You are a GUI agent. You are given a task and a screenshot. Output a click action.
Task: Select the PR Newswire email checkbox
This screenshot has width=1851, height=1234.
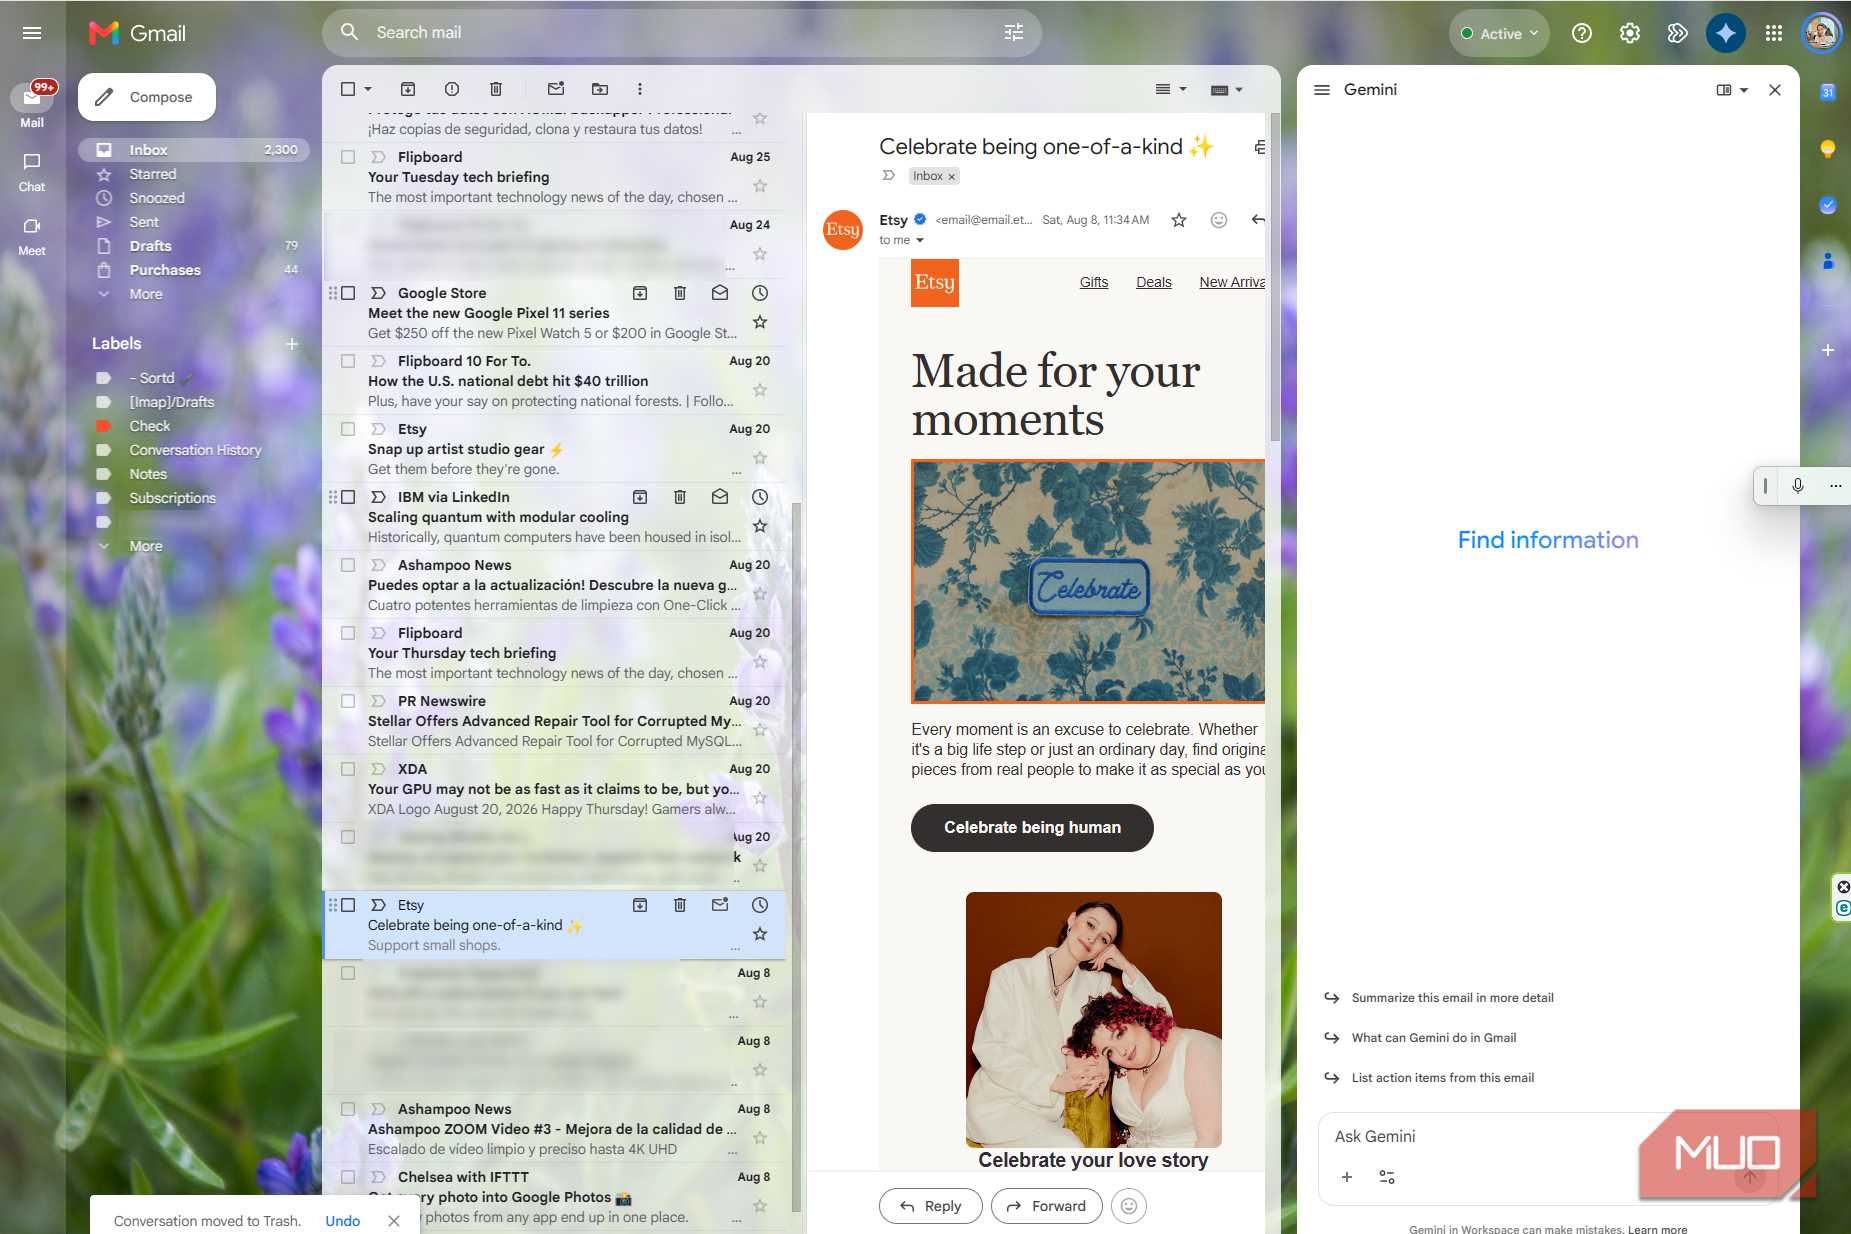pos(348,701)
